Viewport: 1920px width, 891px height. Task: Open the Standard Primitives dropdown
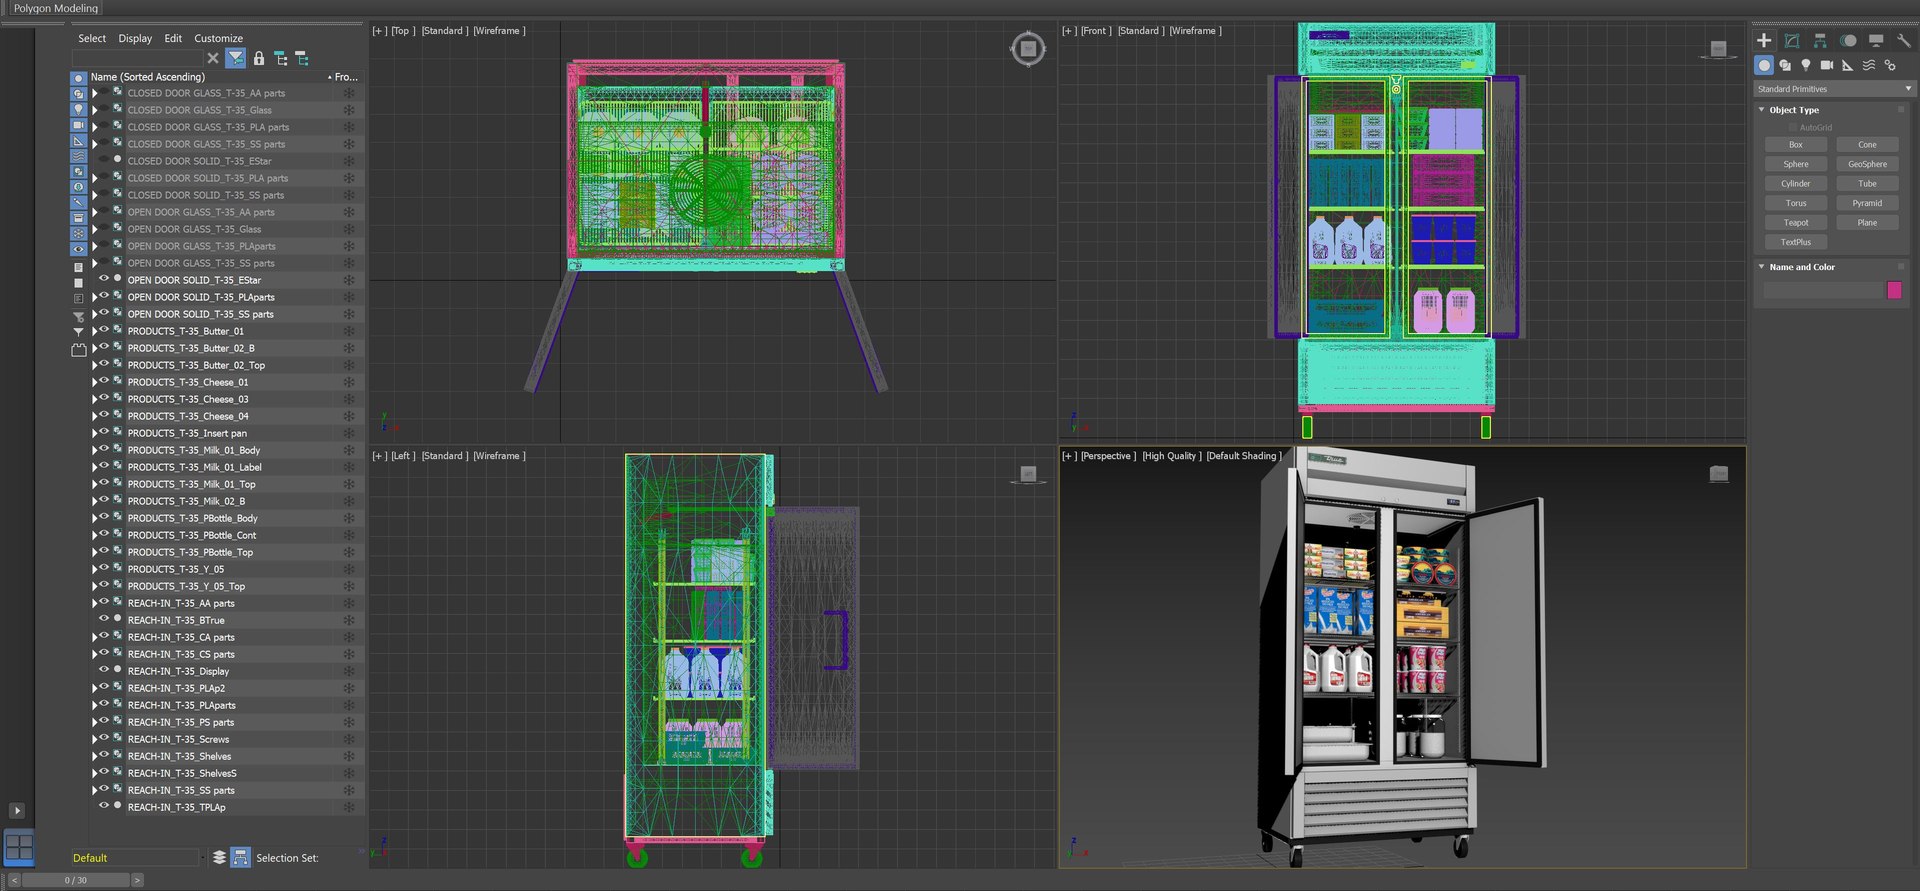(1834, 89)
